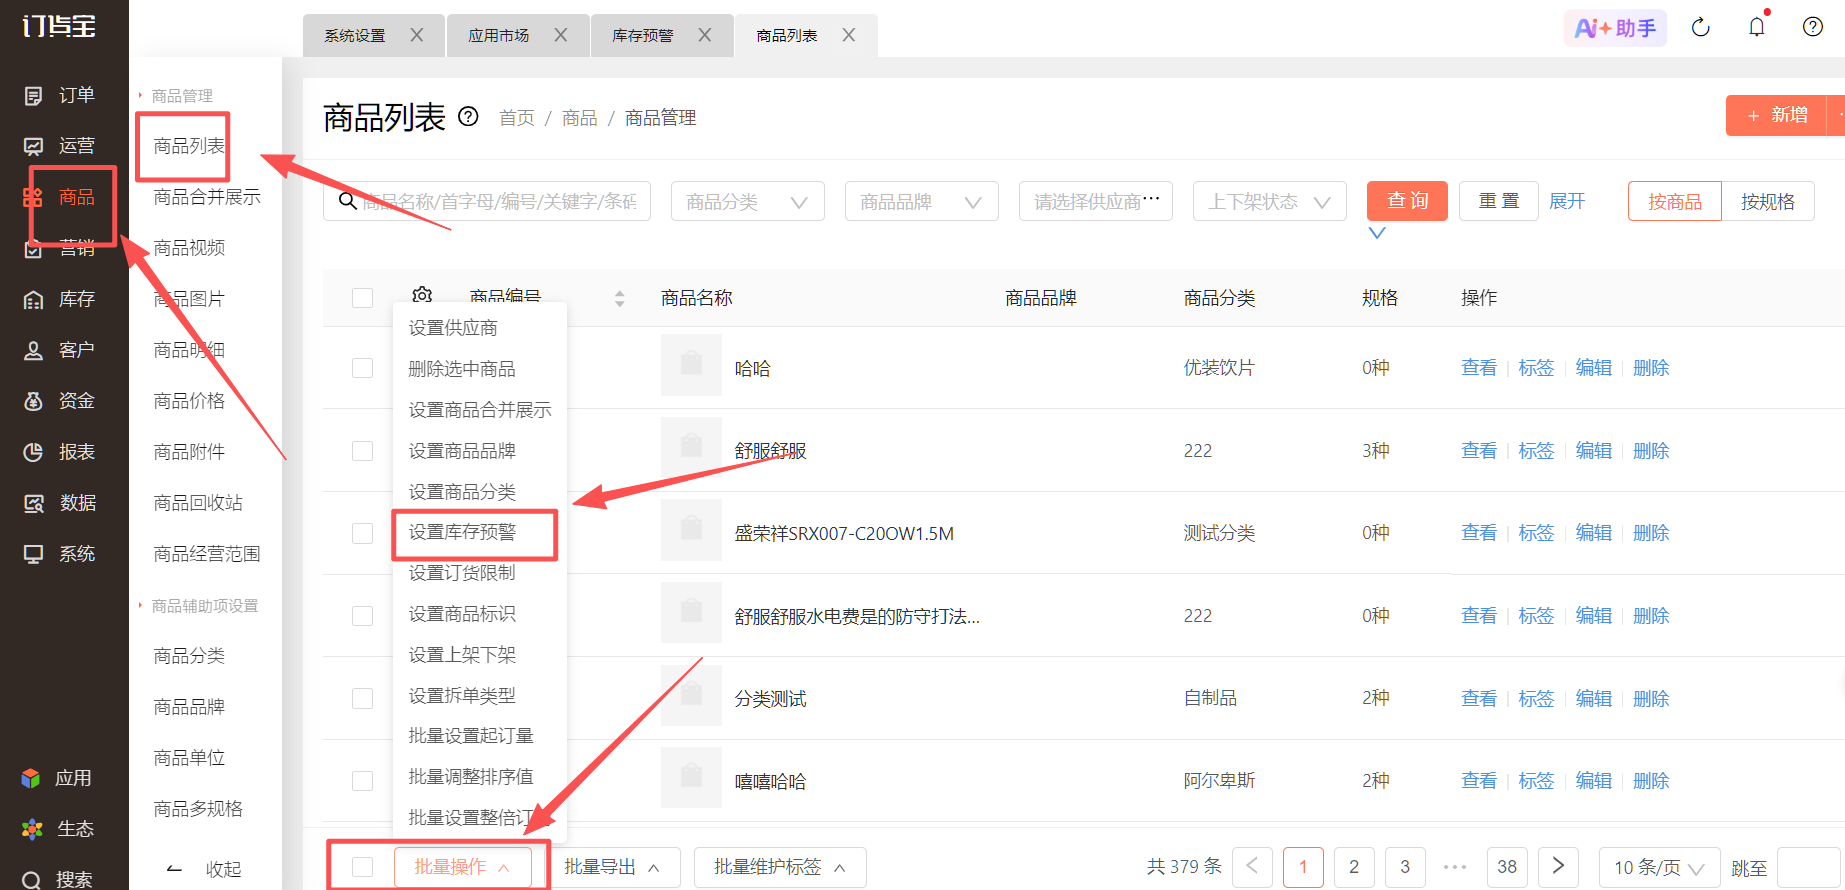This screenshot has height=890, width=1845.
Task: Click the 重置 reset button
Action: point(1499,201)
